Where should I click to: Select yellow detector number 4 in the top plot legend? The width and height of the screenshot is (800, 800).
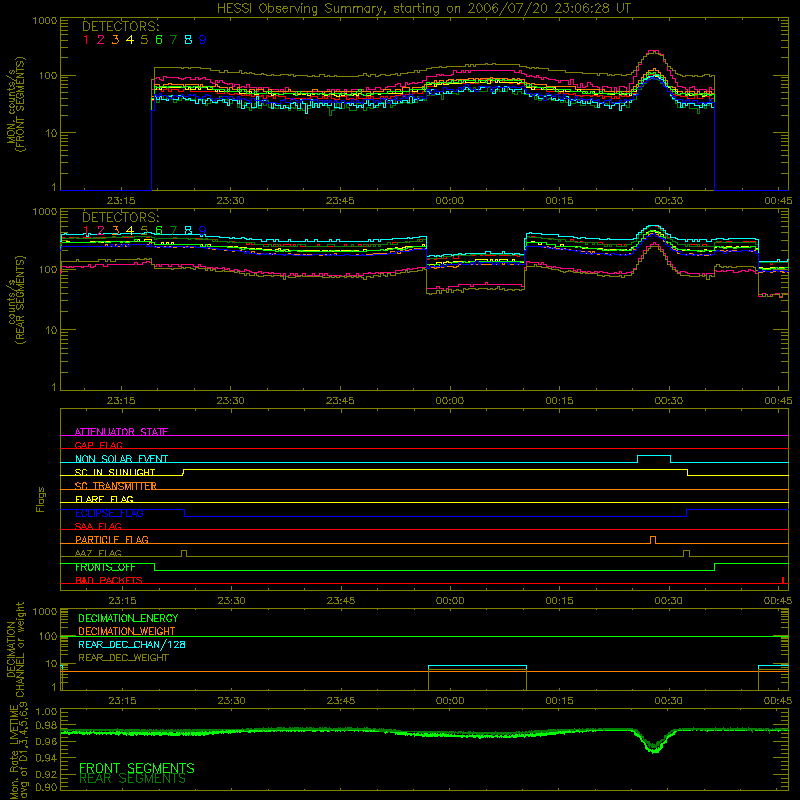[130, 40]
